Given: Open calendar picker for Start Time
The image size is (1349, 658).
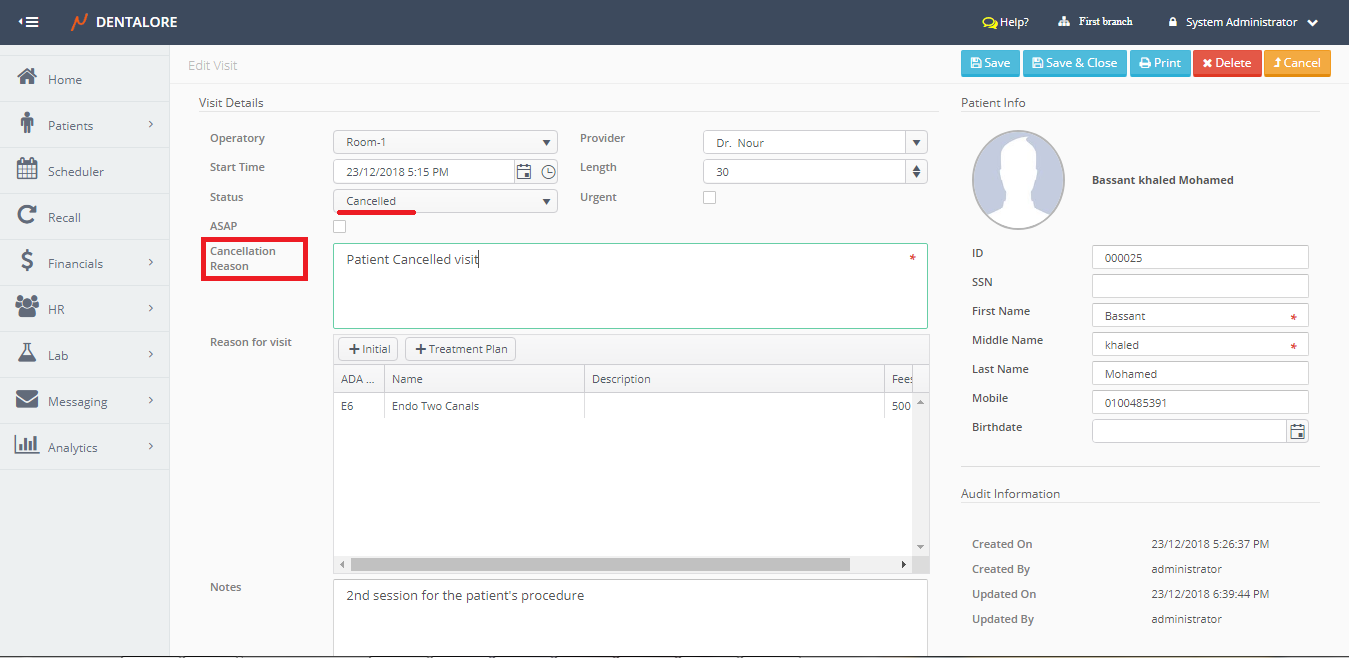Looking at the screenshot, I should click(524, 172).
